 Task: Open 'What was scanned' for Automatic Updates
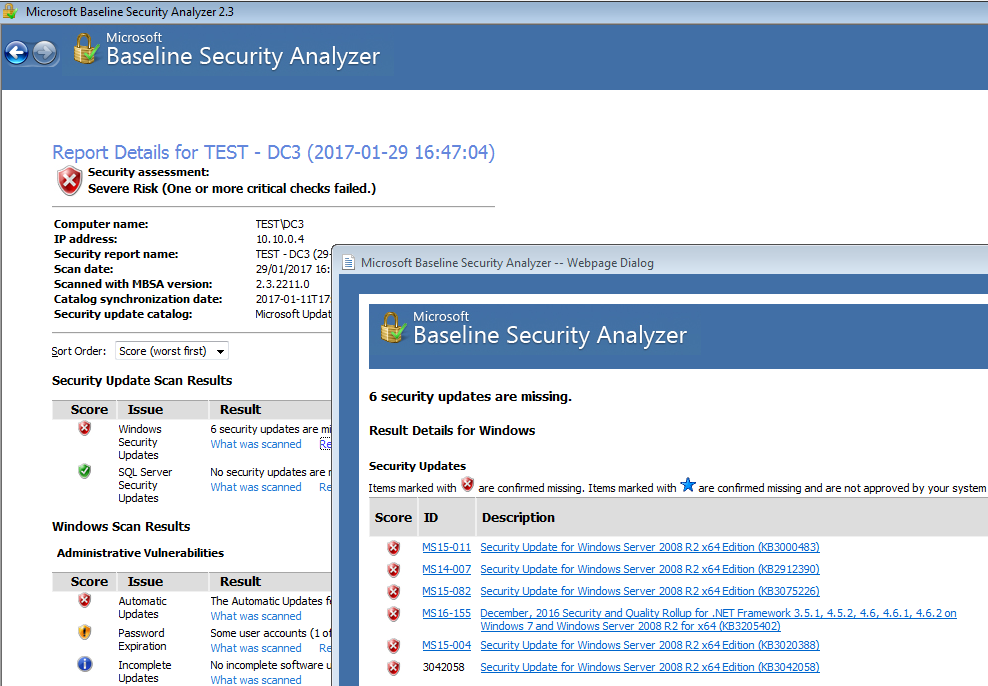click(256, 616)
